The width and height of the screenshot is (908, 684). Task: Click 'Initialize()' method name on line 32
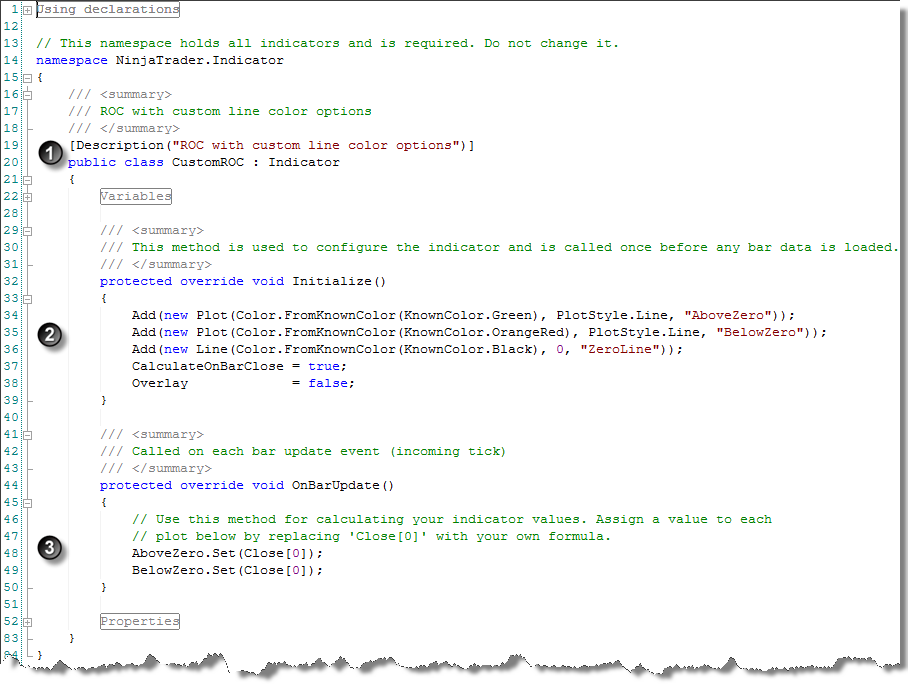(339, 281)
